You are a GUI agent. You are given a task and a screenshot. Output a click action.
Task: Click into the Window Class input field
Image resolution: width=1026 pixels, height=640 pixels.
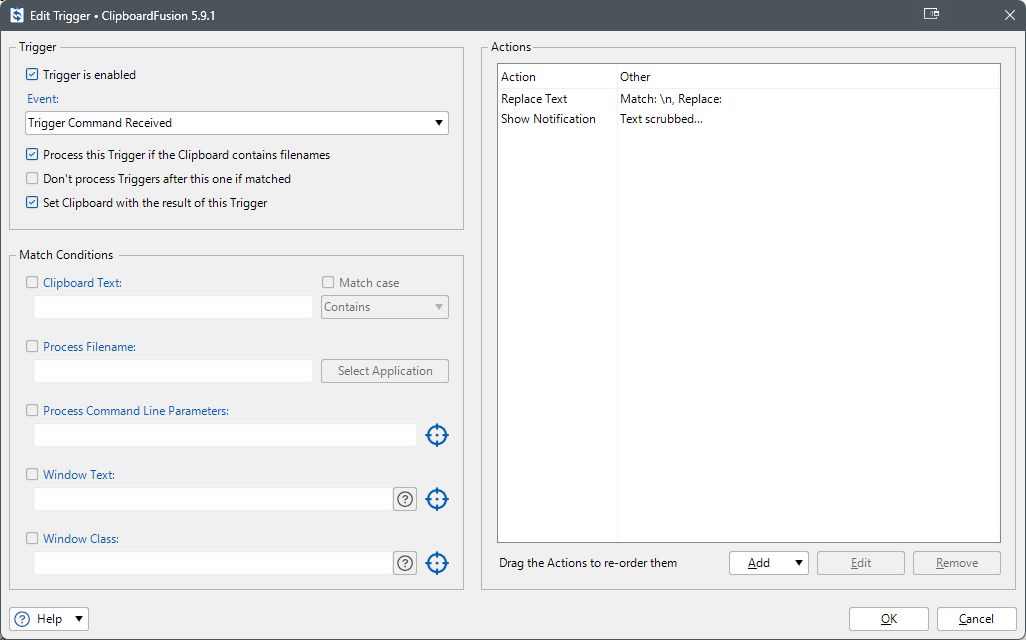(x=212, y=563)
